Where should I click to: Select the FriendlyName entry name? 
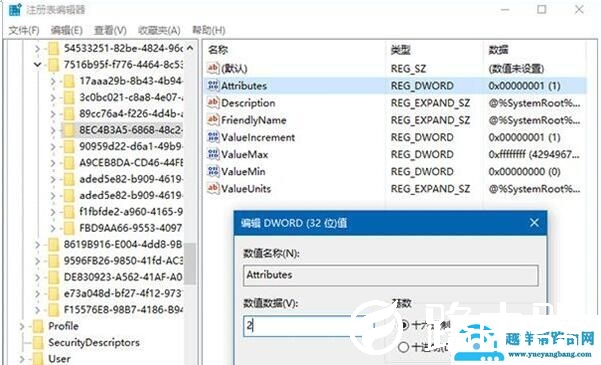[x=253, y=120]
